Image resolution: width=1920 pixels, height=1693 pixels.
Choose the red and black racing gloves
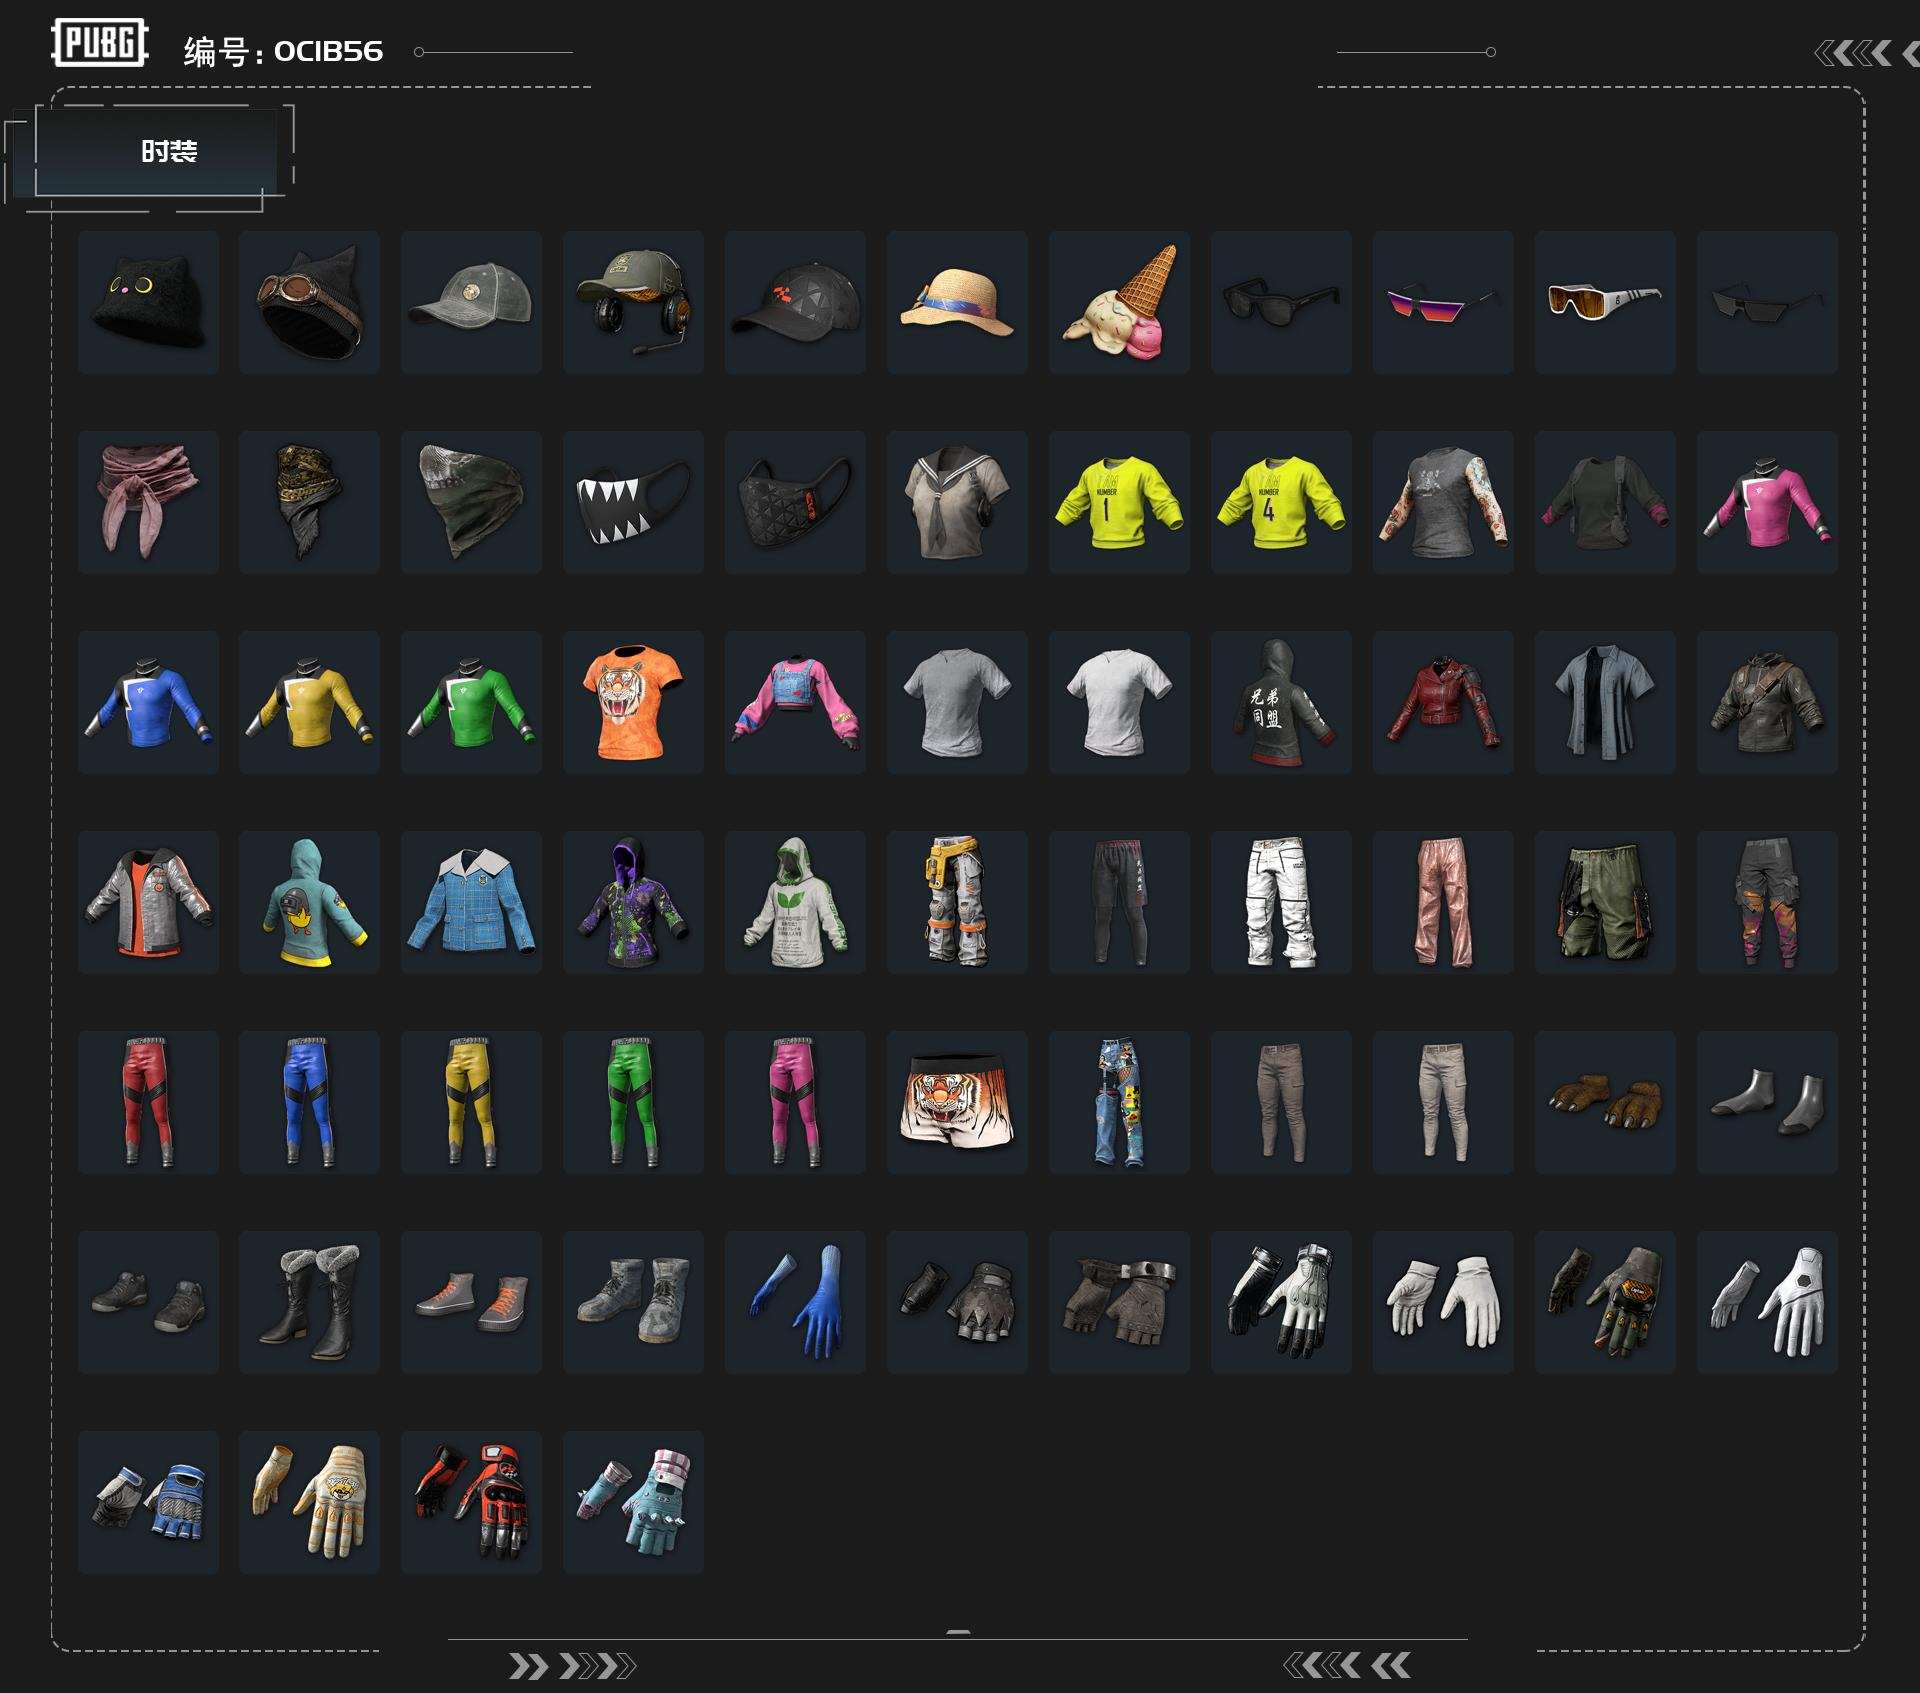(x=471, y=1502)
